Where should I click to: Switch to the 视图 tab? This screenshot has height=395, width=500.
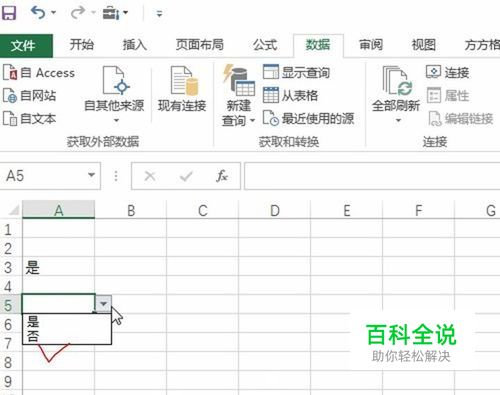423,45
